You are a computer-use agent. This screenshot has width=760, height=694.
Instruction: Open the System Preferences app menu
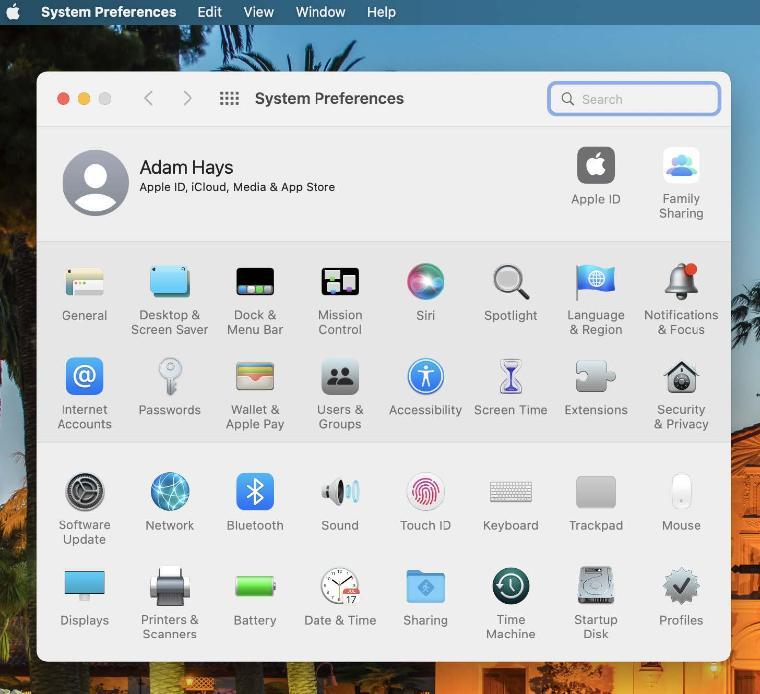pyautogui.click(x=109, y=12)
